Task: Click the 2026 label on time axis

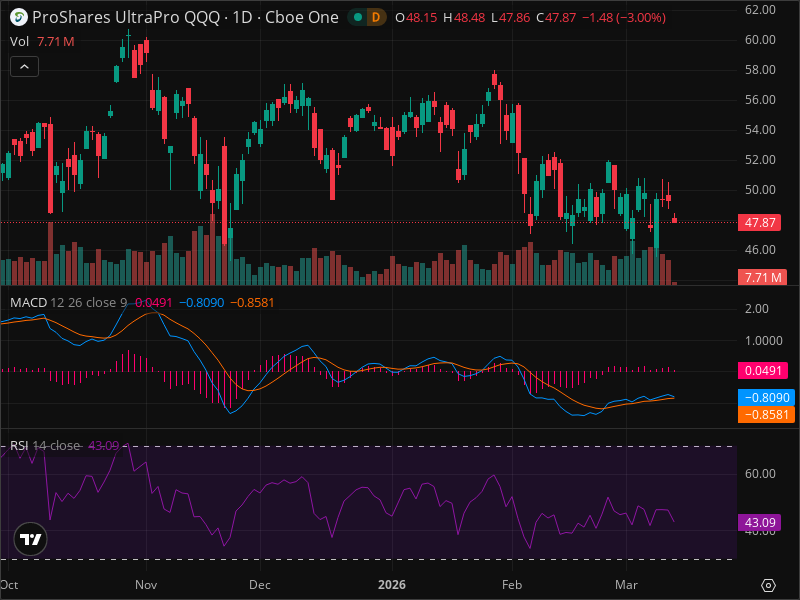Action: [392, 585]
